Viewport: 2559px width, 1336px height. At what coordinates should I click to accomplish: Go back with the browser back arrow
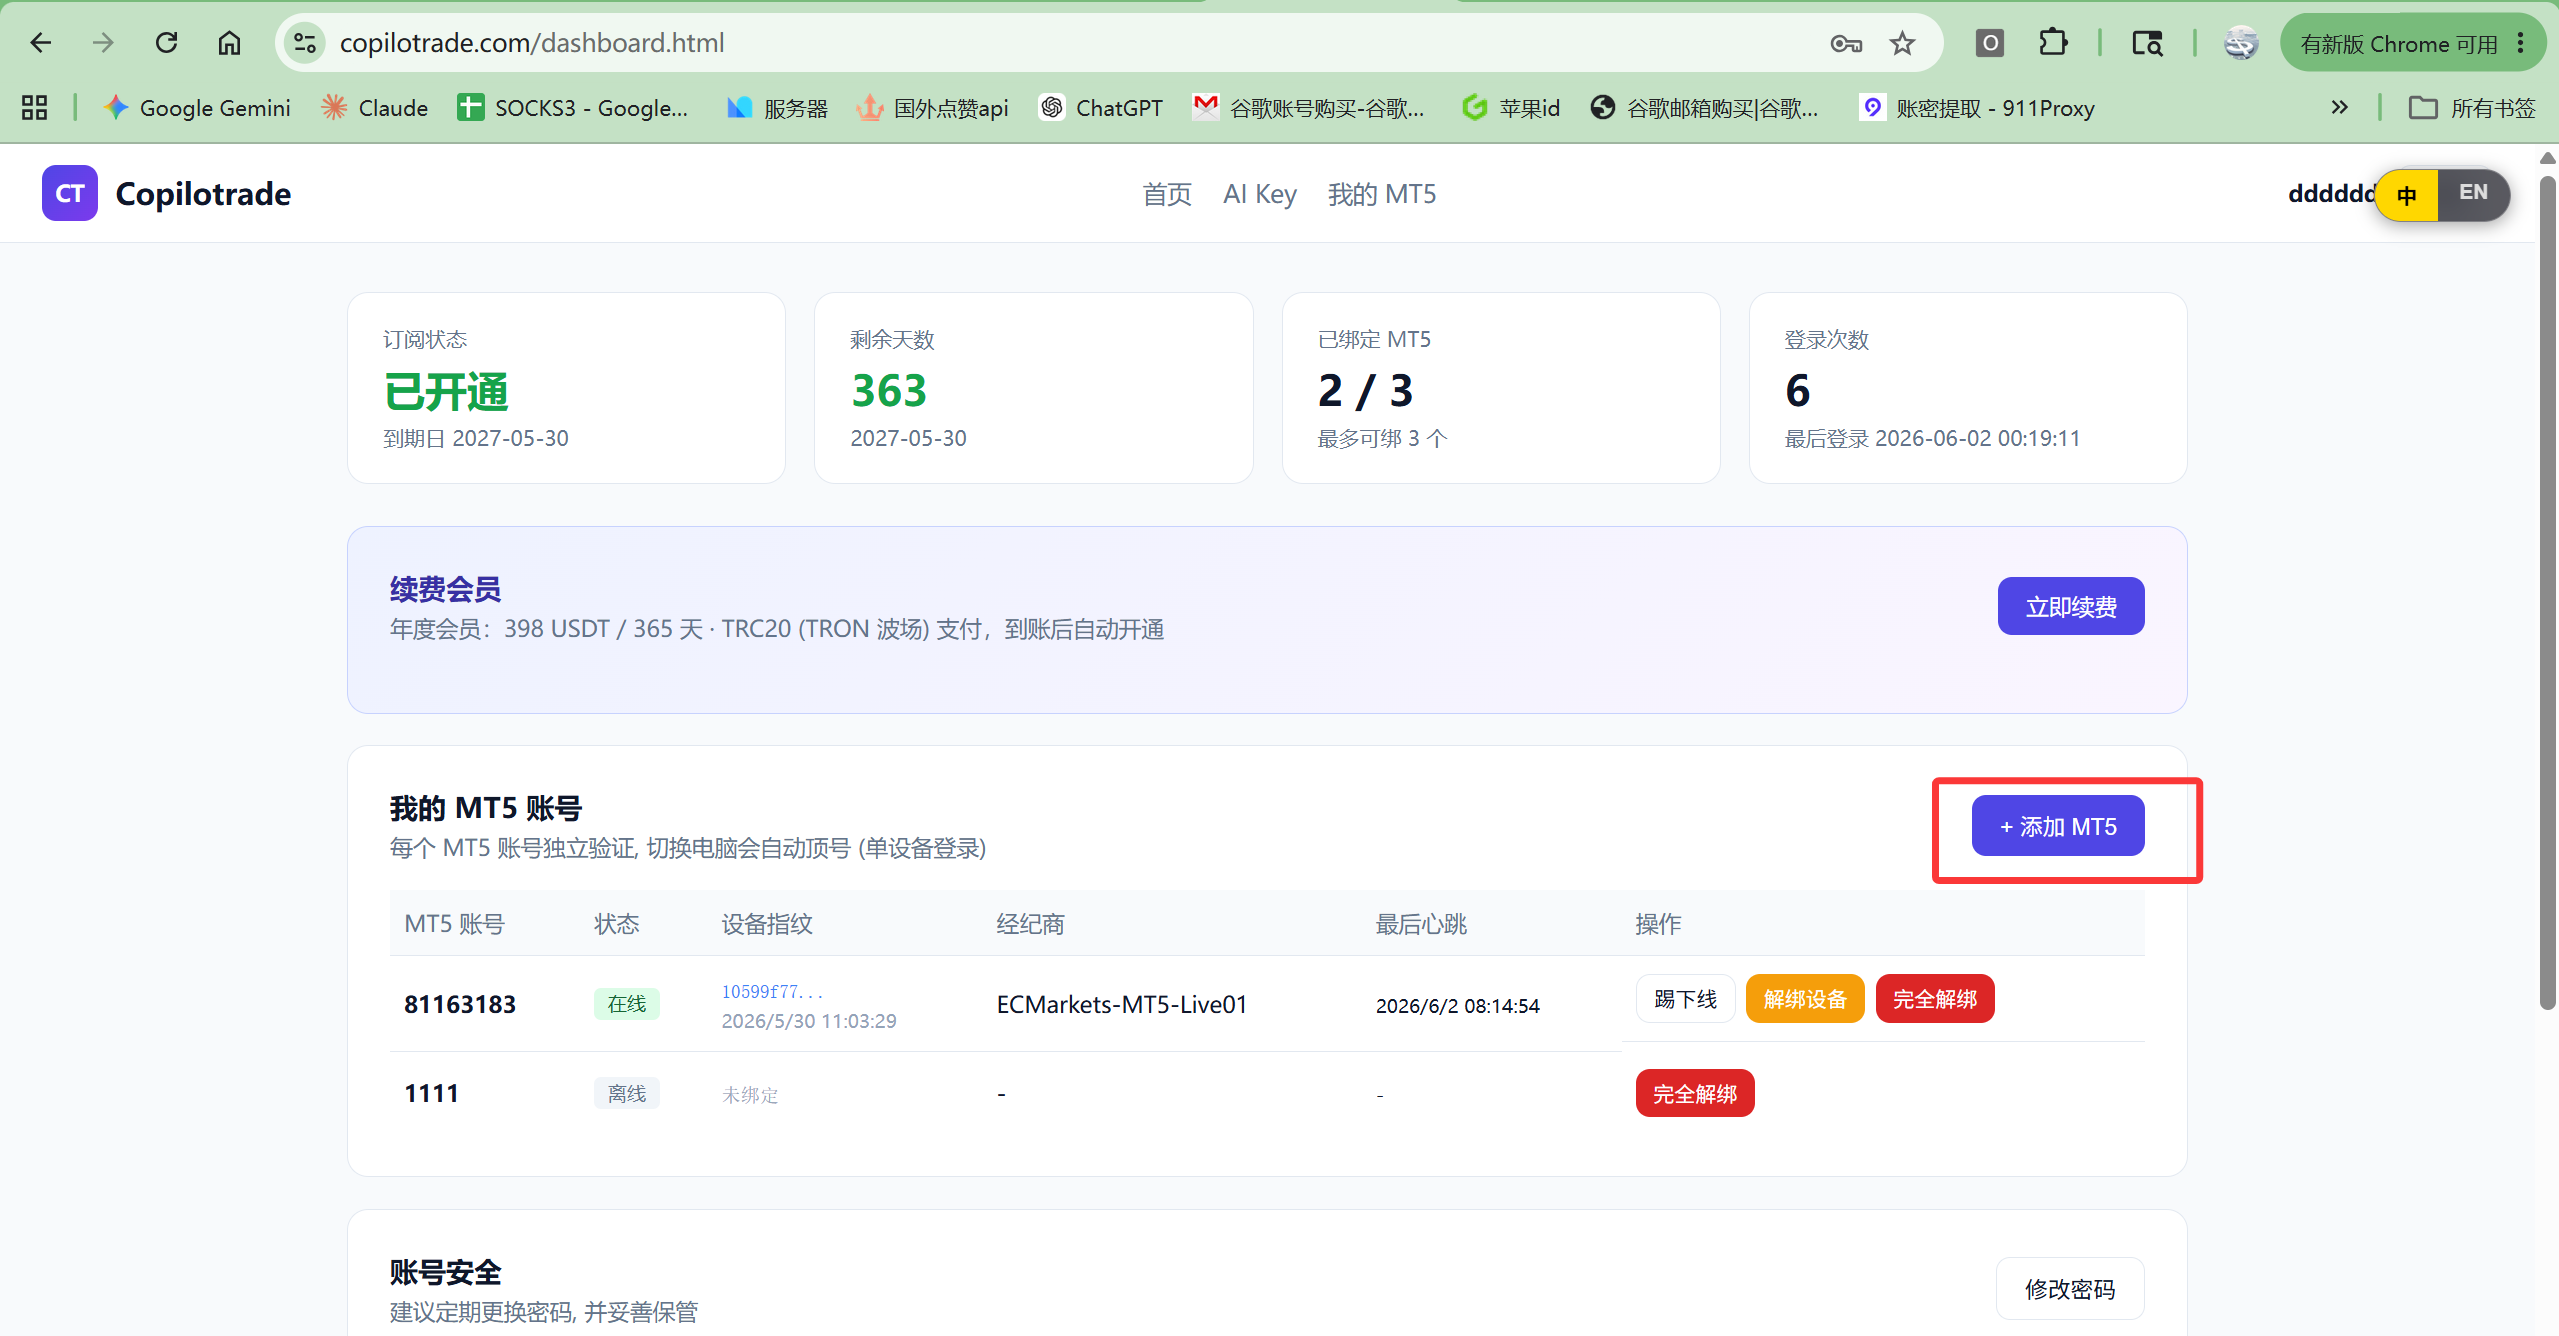coord(41,43)
